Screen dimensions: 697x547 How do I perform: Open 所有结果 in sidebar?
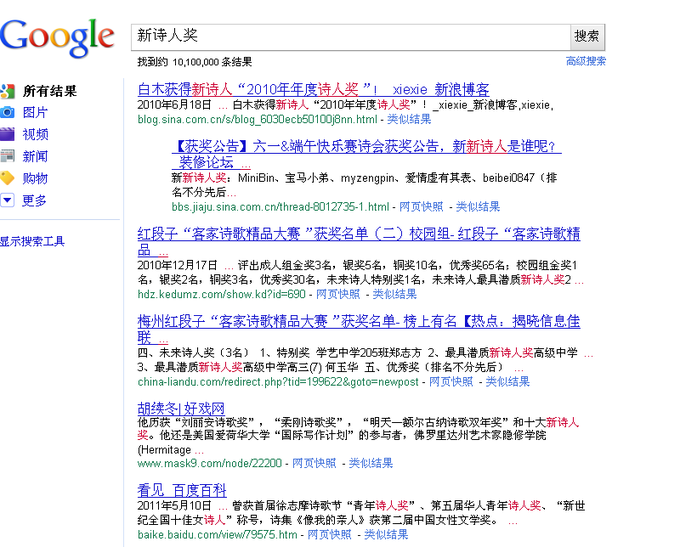(x=50, y=91)
